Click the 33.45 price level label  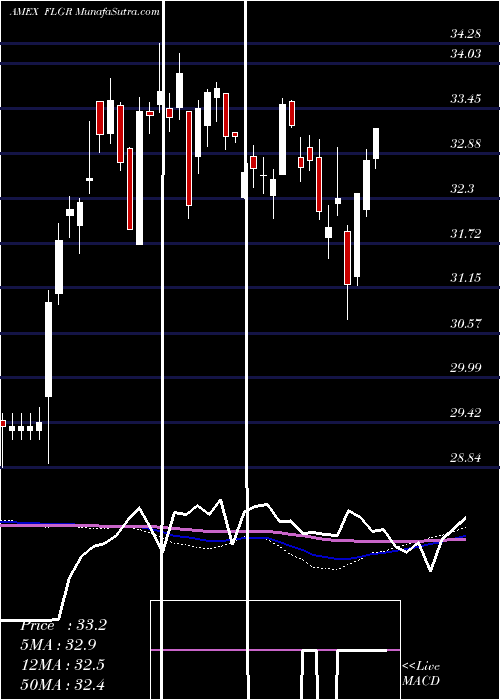coord(466,99)
